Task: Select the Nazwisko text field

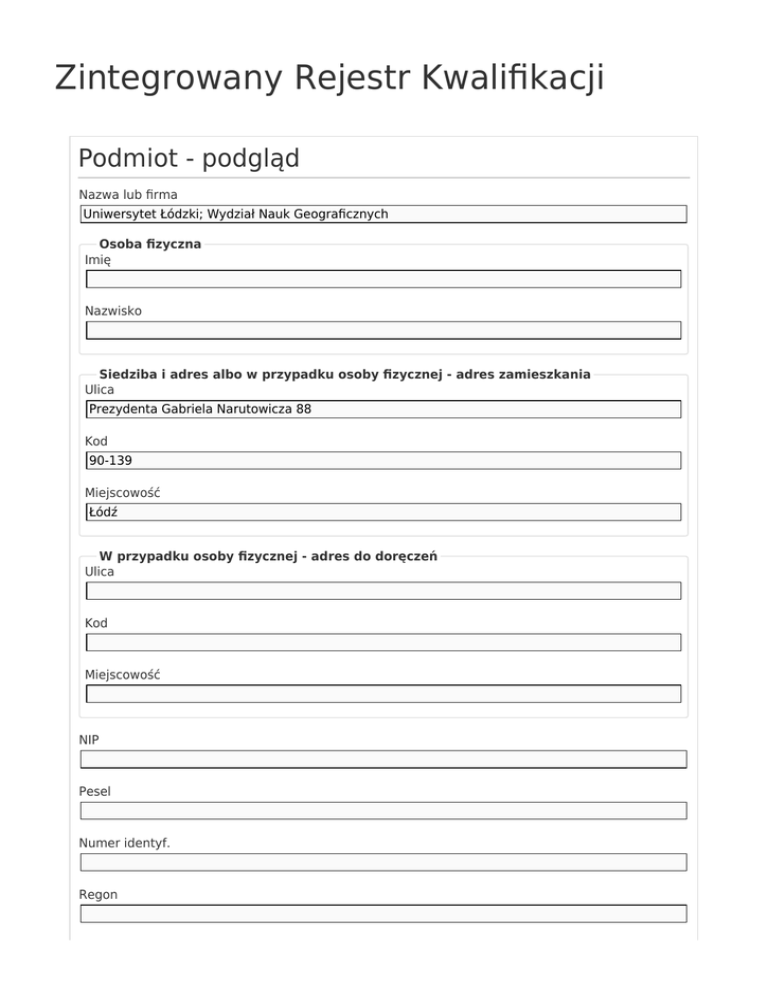Action: [383, 330]
